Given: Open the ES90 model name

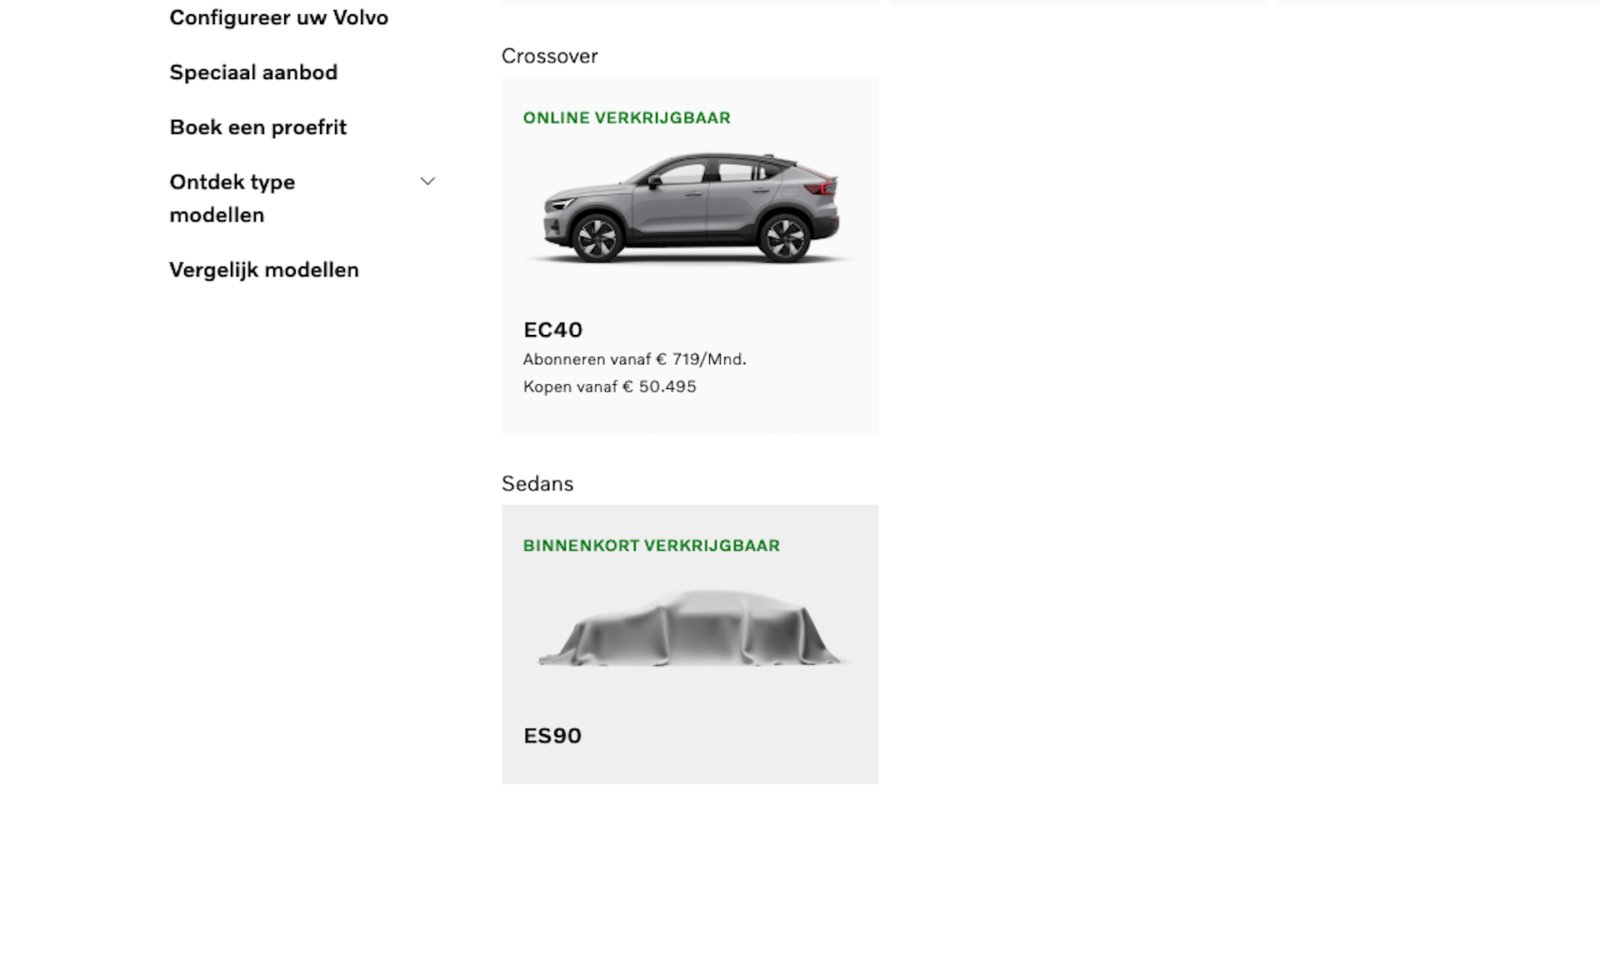Looking at the screenshot, I should click(x=552, y=736).
